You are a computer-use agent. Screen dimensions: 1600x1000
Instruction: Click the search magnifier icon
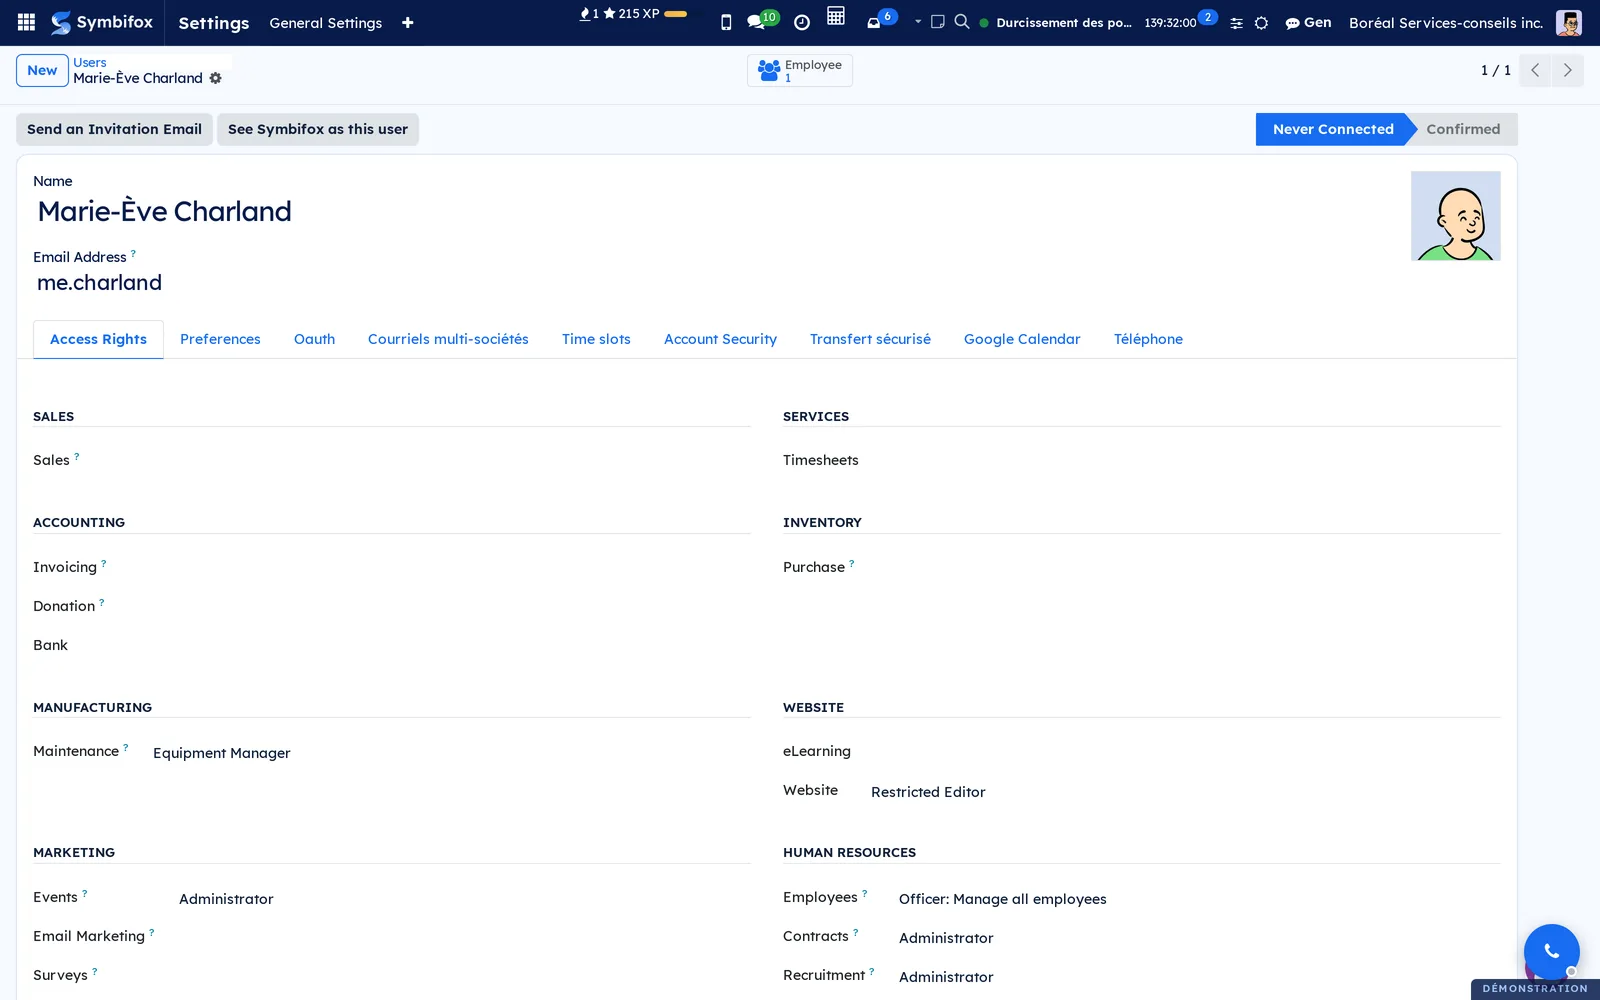click(962, 22)
